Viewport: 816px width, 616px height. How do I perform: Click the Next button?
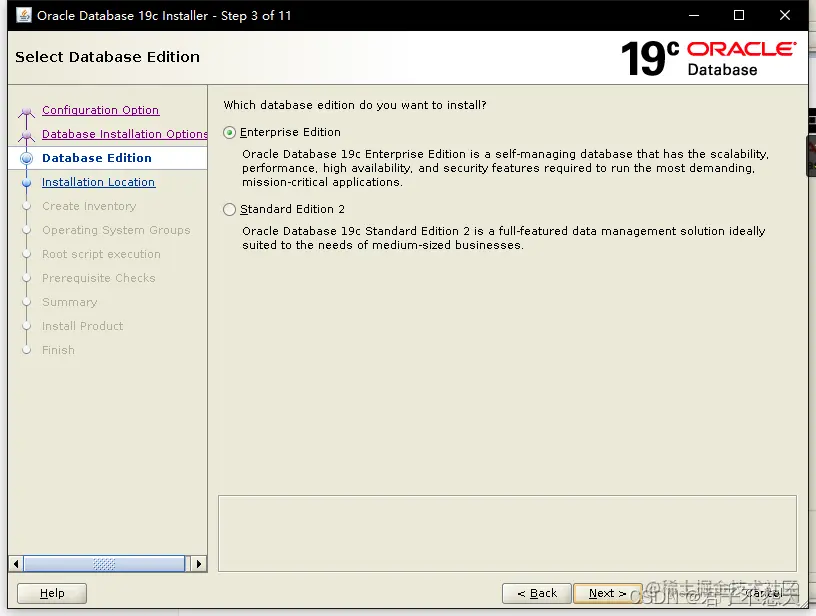pos(607,593)
